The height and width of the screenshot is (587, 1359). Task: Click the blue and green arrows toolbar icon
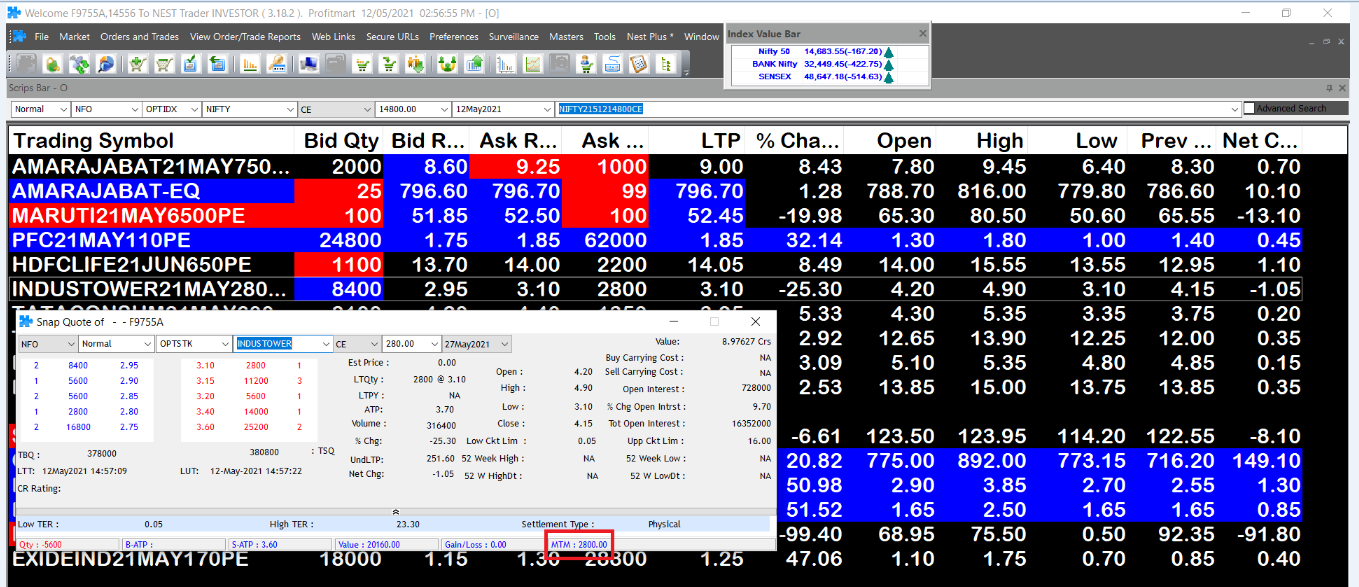[x=79, y=64]
